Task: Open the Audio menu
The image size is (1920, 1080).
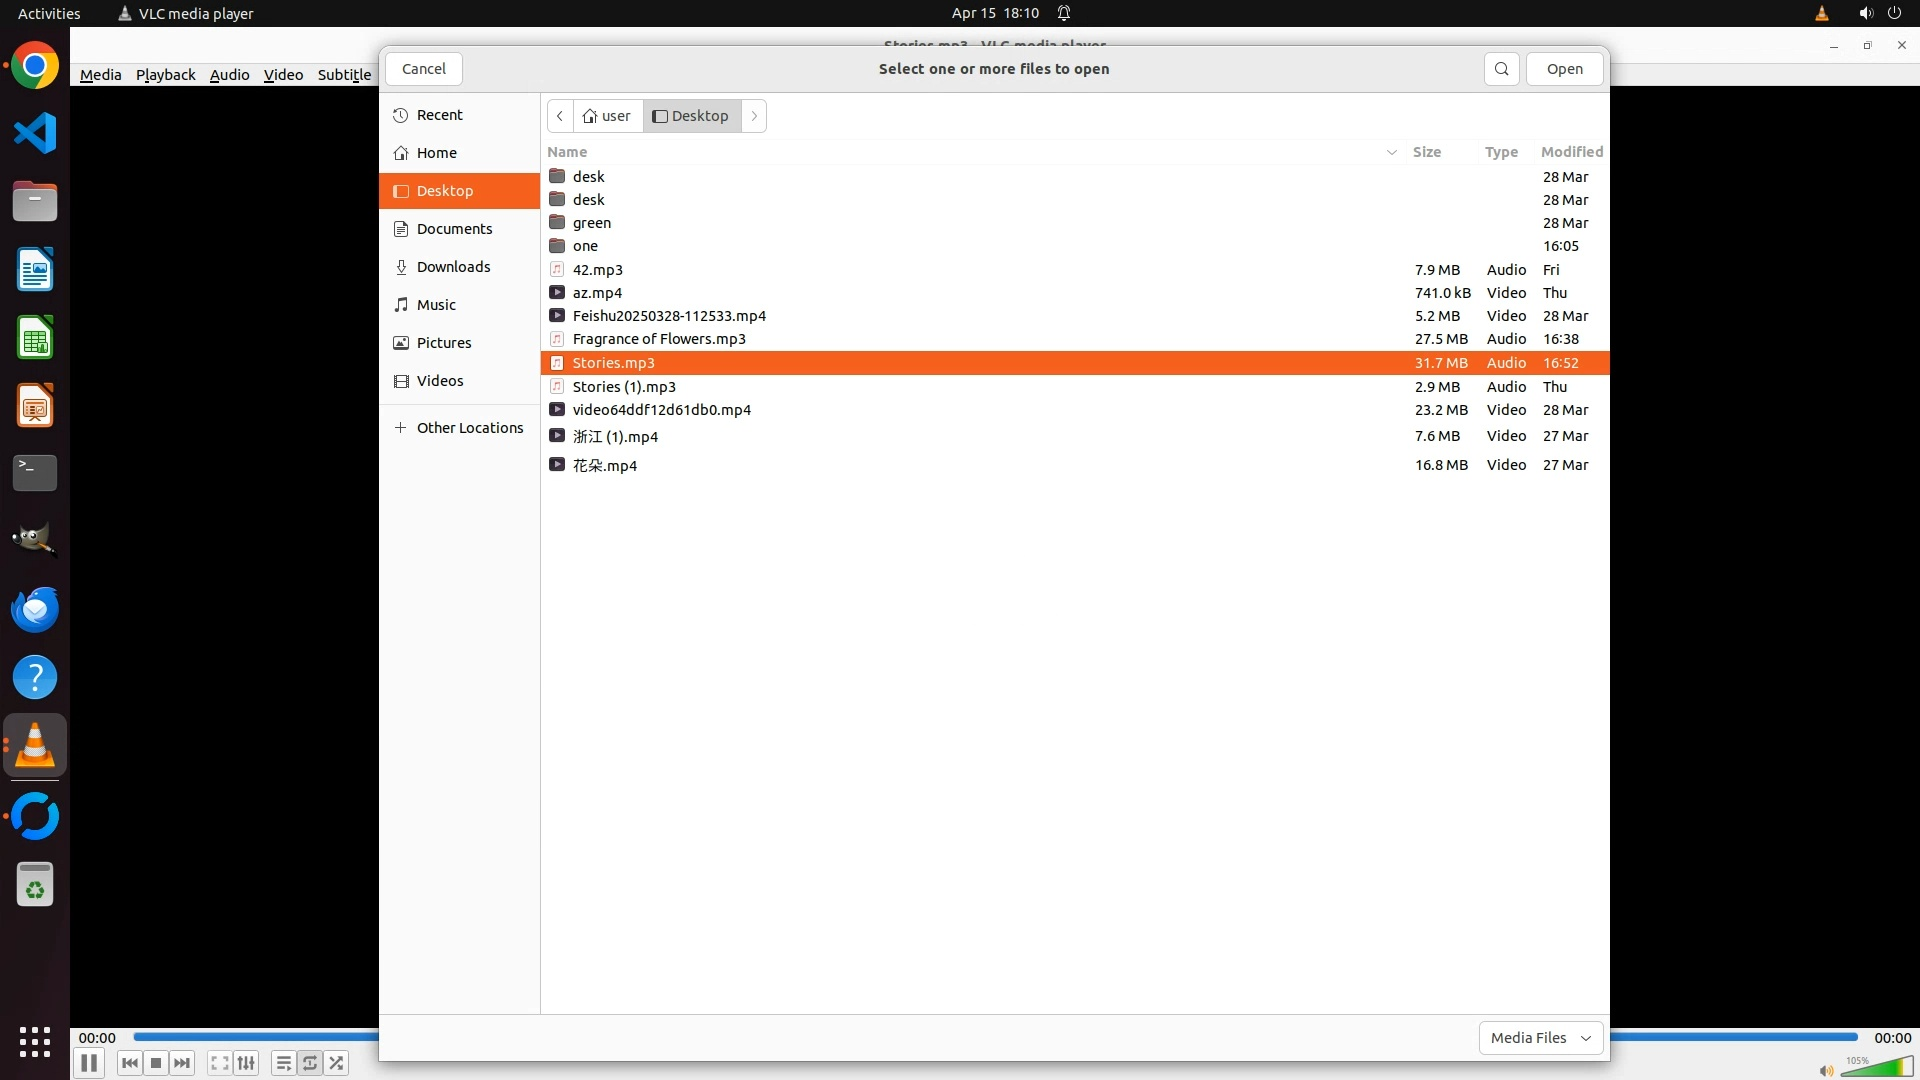Action: click(x=229, y=75)
